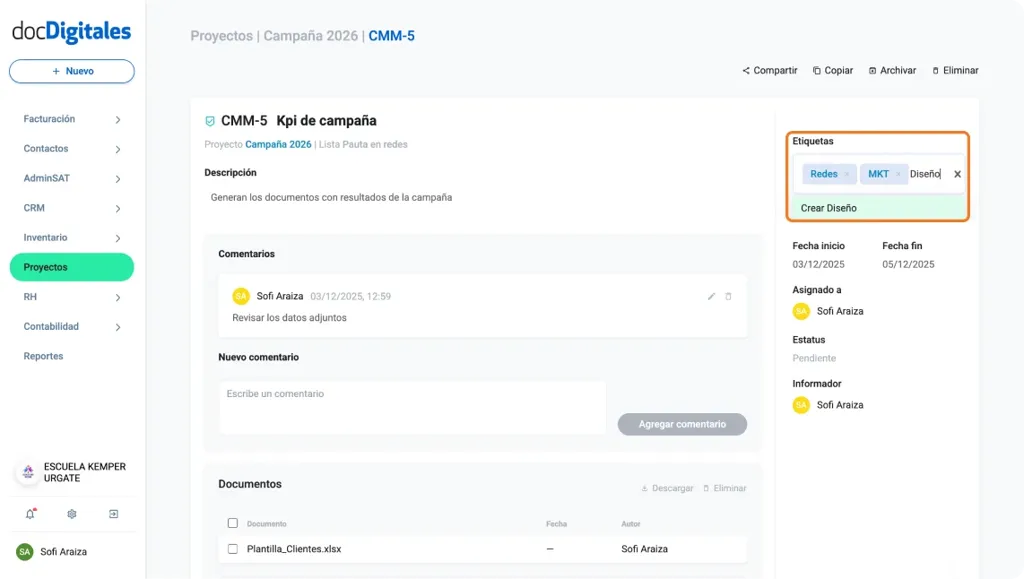Open notifications via the bell icon
Image resolution: width=1024 pixels, height=579 pixels.
(28, 513)
